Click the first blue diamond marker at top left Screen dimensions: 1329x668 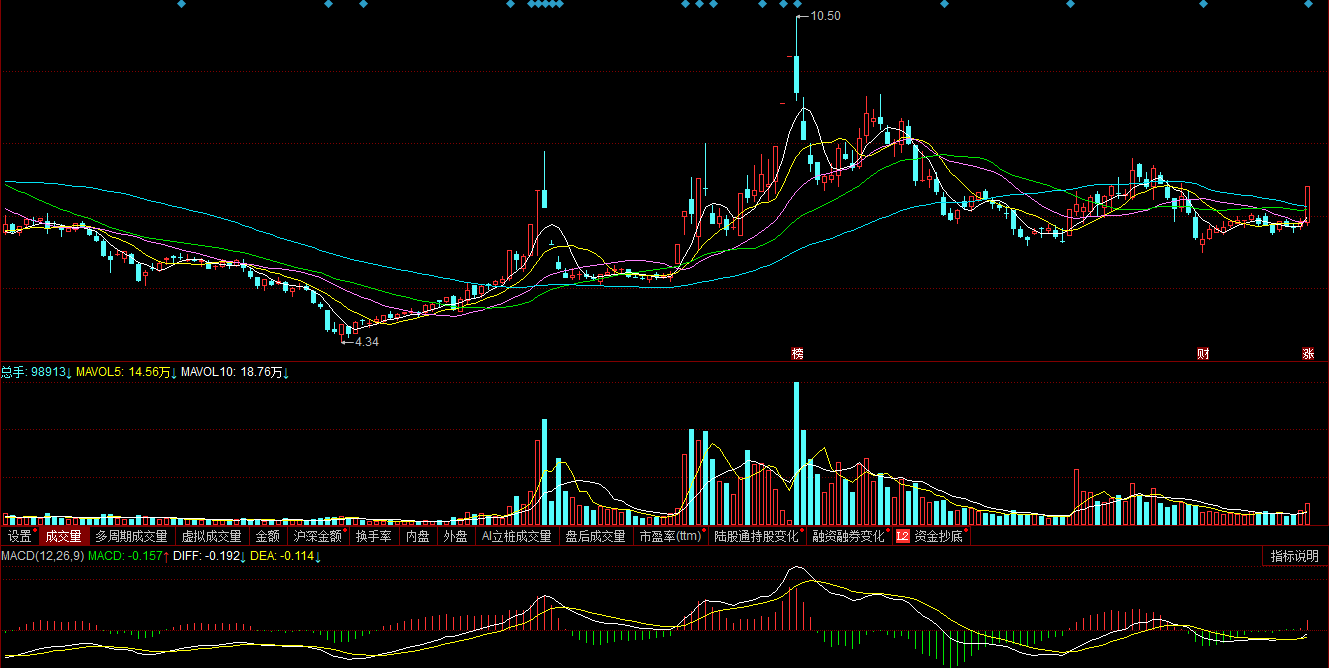(181, 4)
